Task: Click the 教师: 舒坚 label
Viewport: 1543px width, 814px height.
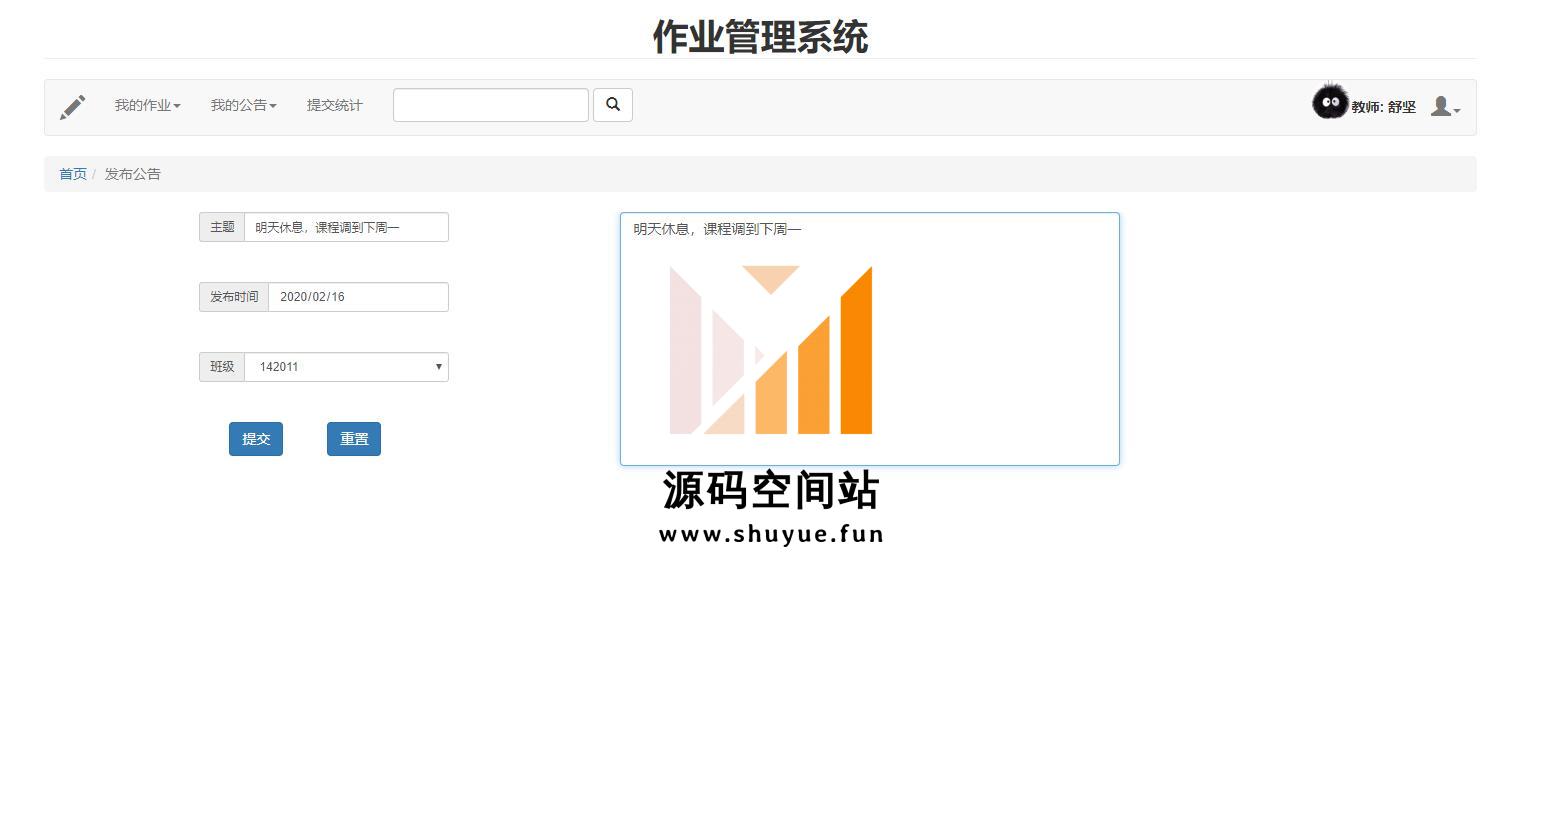Action: pos(1383,107)
